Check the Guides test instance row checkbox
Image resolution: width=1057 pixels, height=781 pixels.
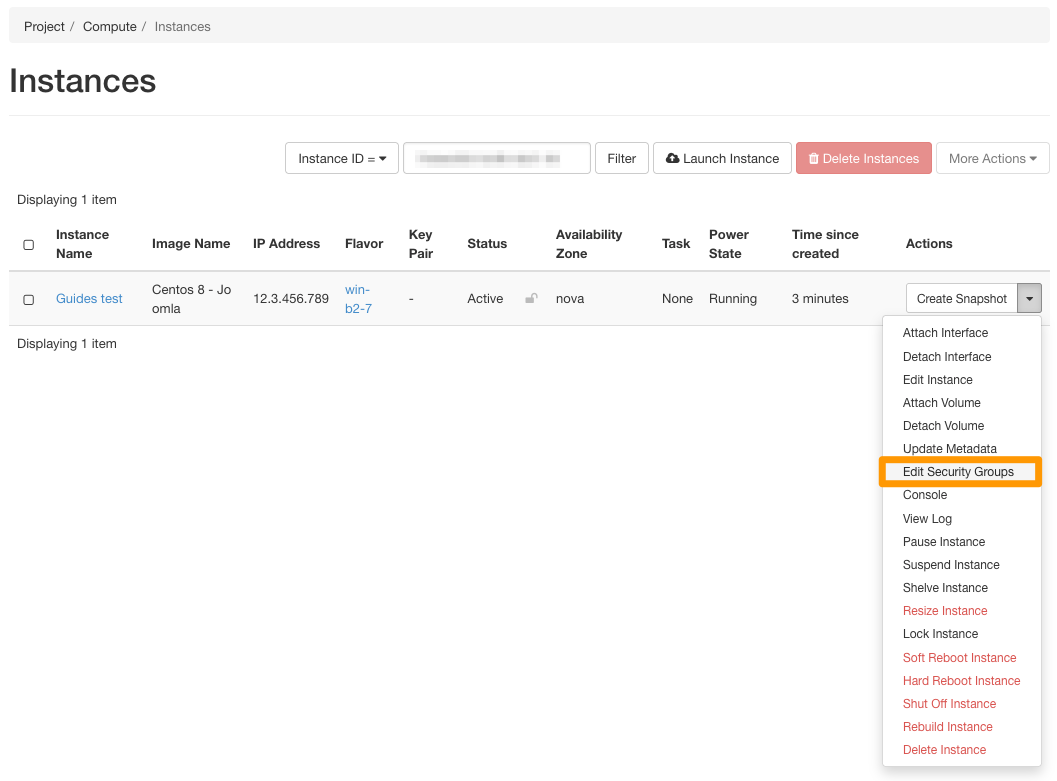(x=28, y=299)
